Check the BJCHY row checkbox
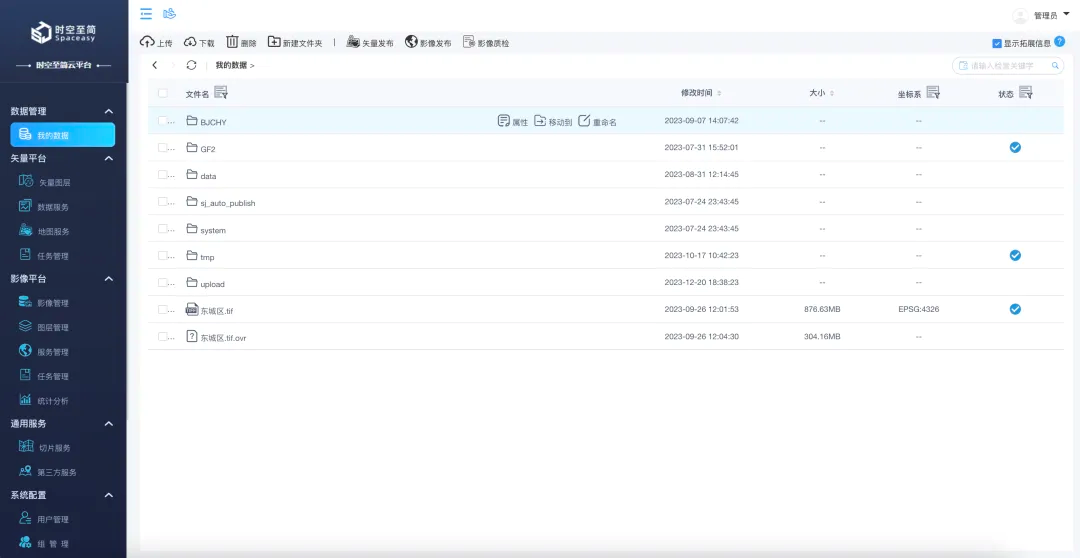The height and width of the screenshot is (558, 1080). click(163, 121)
